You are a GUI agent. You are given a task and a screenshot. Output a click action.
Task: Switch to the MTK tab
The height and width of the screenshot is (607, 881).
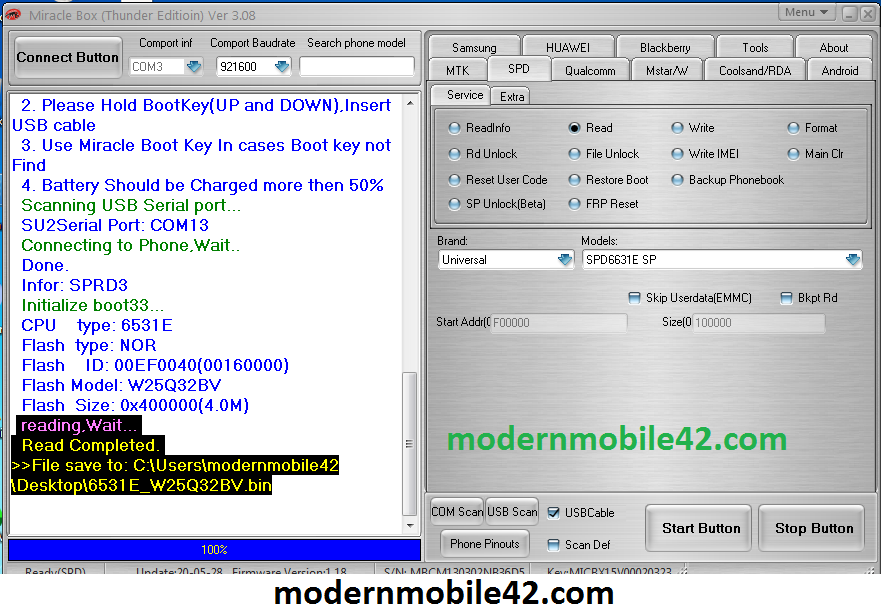coord(457,71)
